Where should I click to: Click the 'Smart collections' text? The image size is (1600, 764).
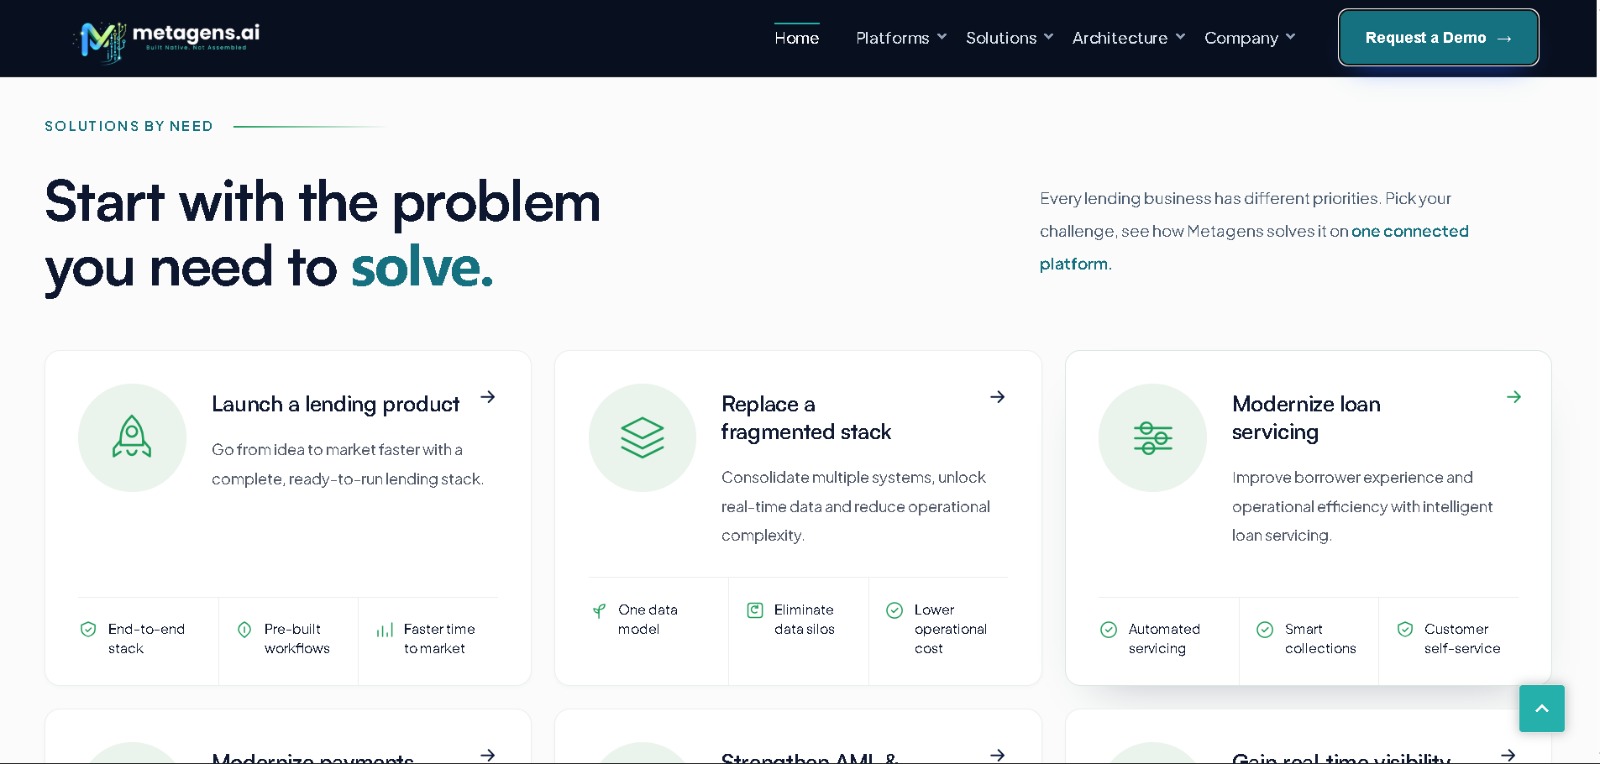(1320, 639)
